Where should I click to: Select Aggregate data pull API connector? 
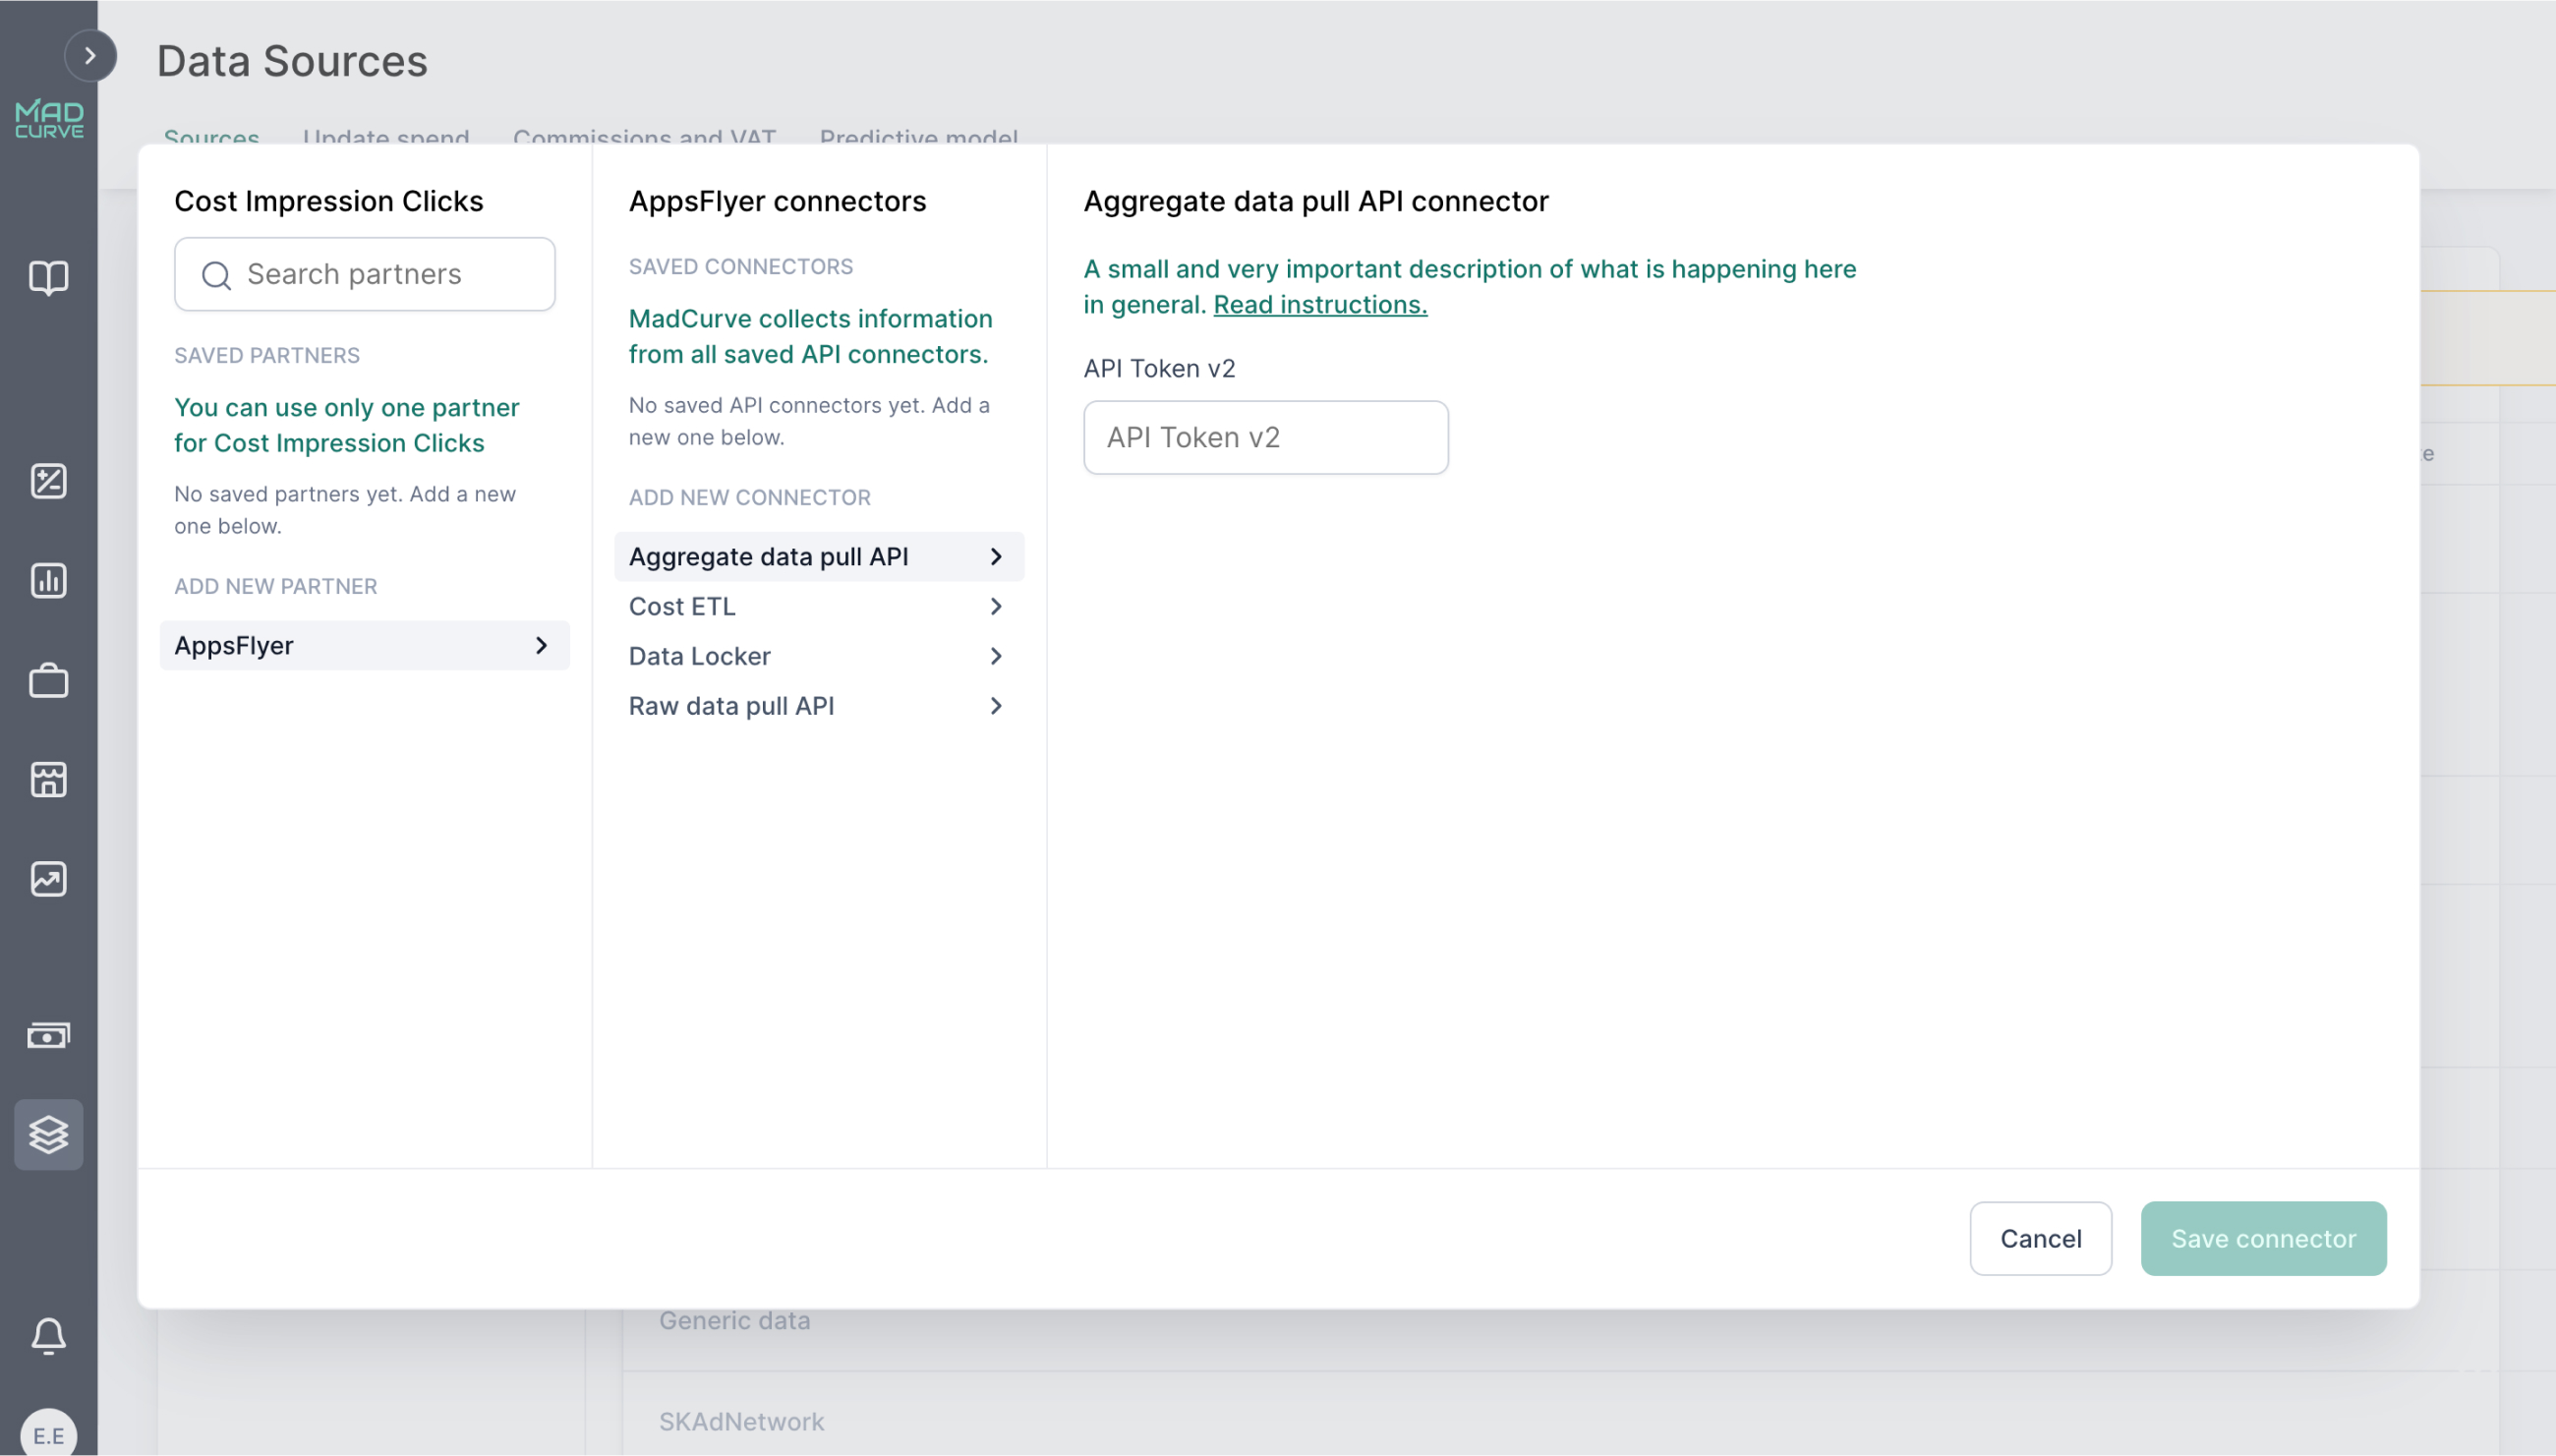click(817, 557)
